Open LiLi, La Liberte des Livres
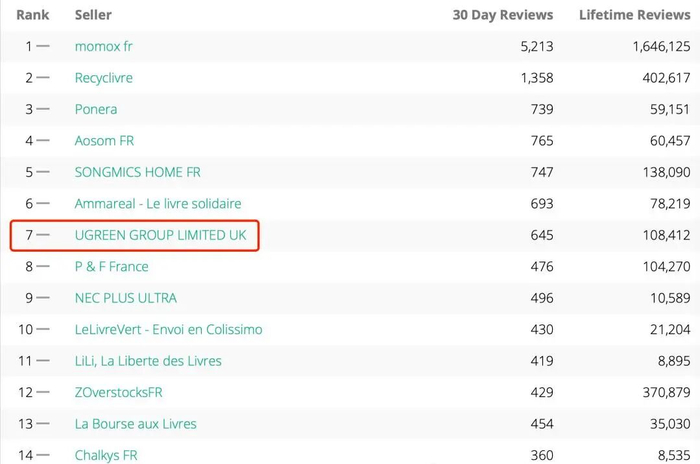 click(x=148, y=361)
